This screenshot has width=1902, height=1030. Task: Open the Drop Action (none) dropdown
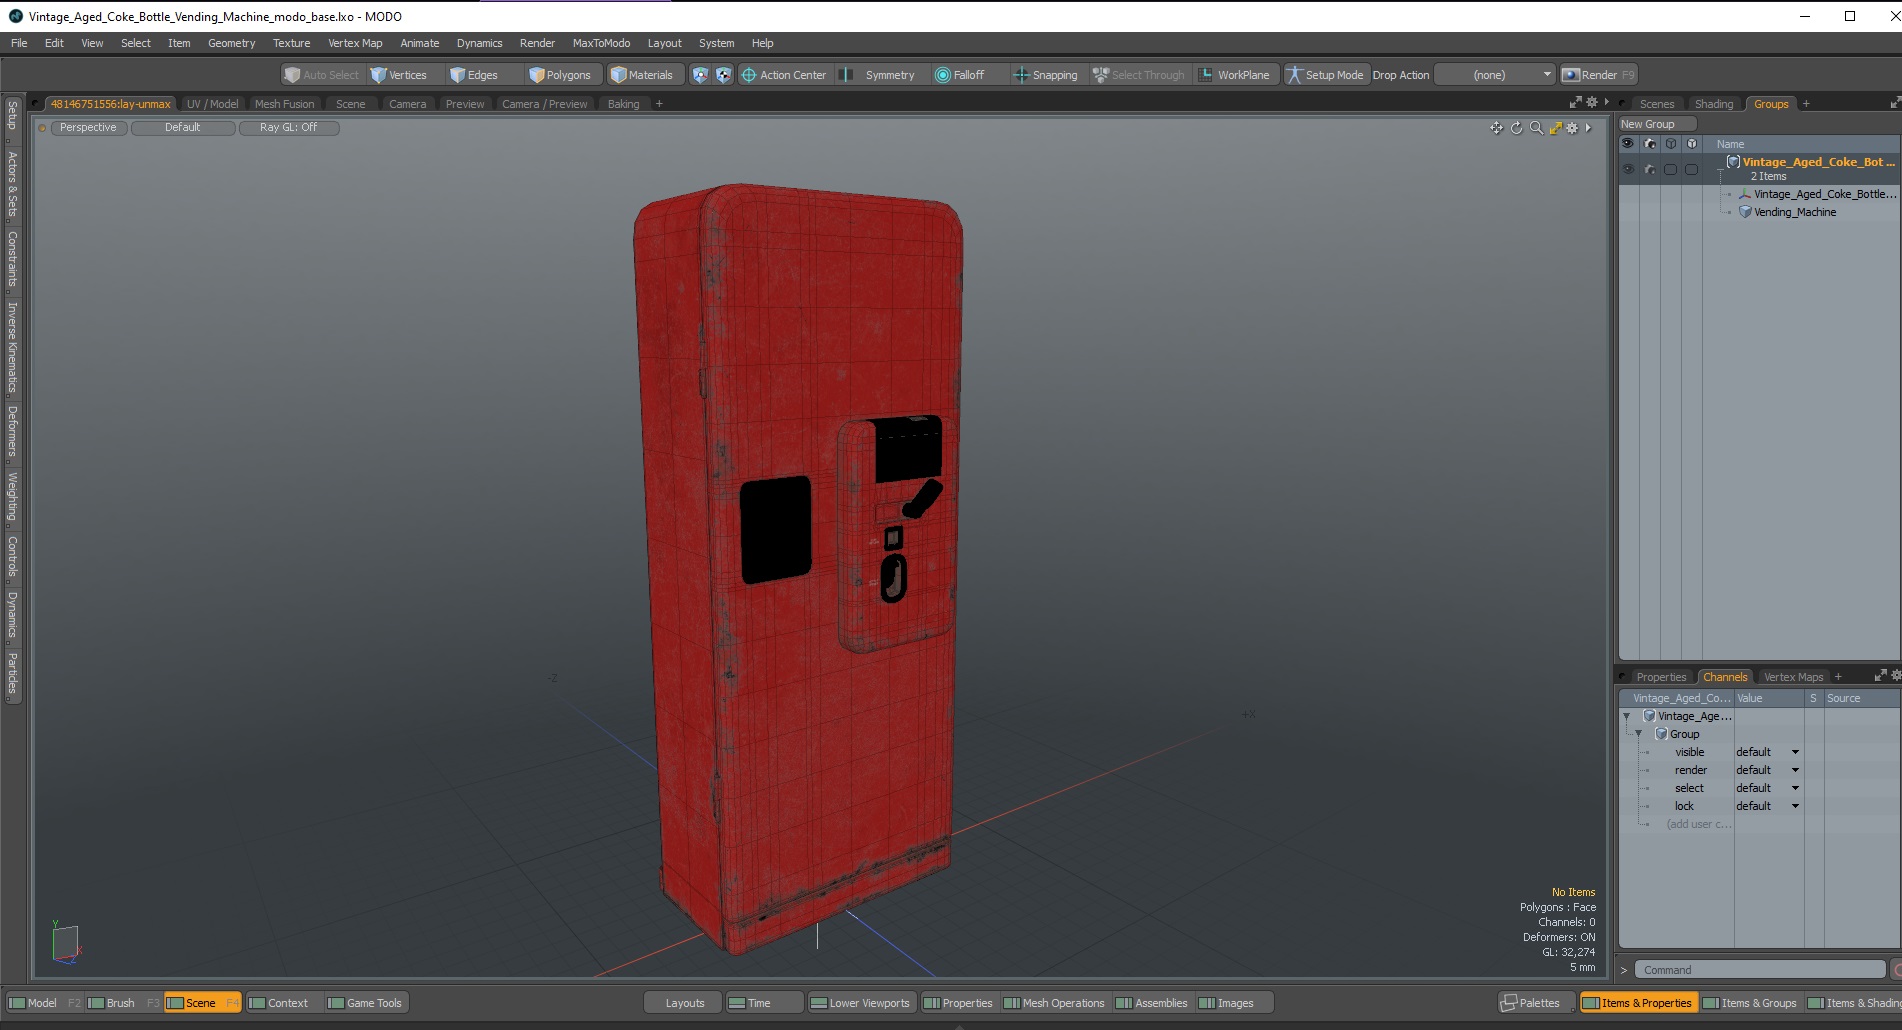point(1495,75)
